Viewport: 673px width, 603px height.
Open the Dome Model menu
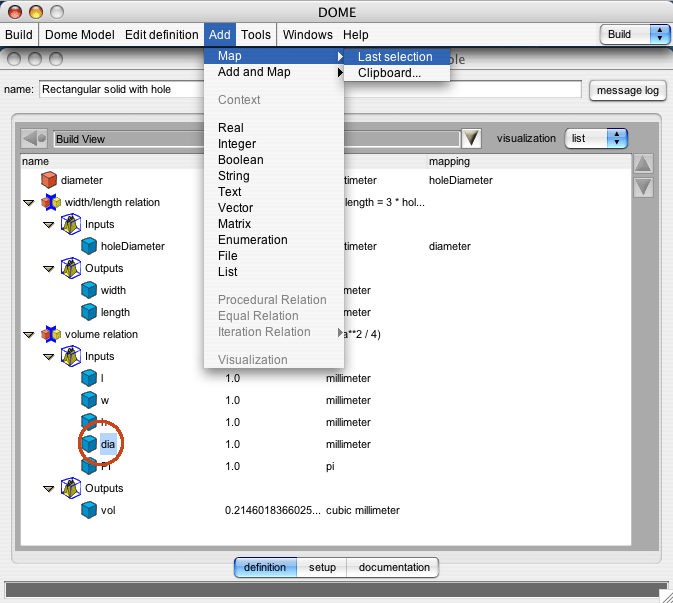click(79, 34)
